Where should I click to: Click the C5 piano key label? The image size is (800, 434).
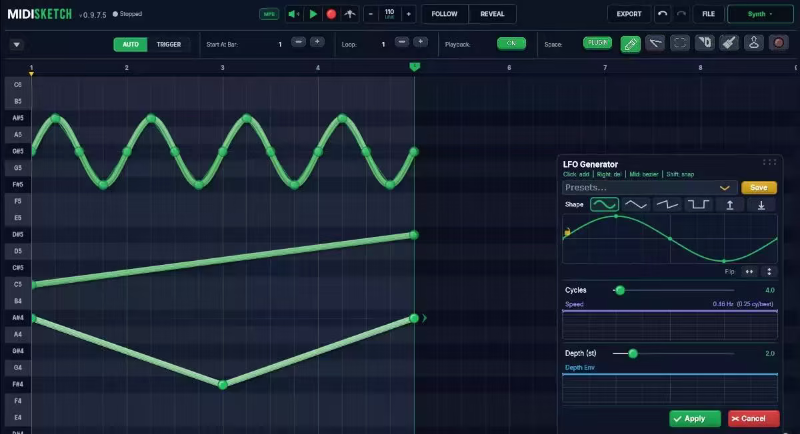point(18,285)
